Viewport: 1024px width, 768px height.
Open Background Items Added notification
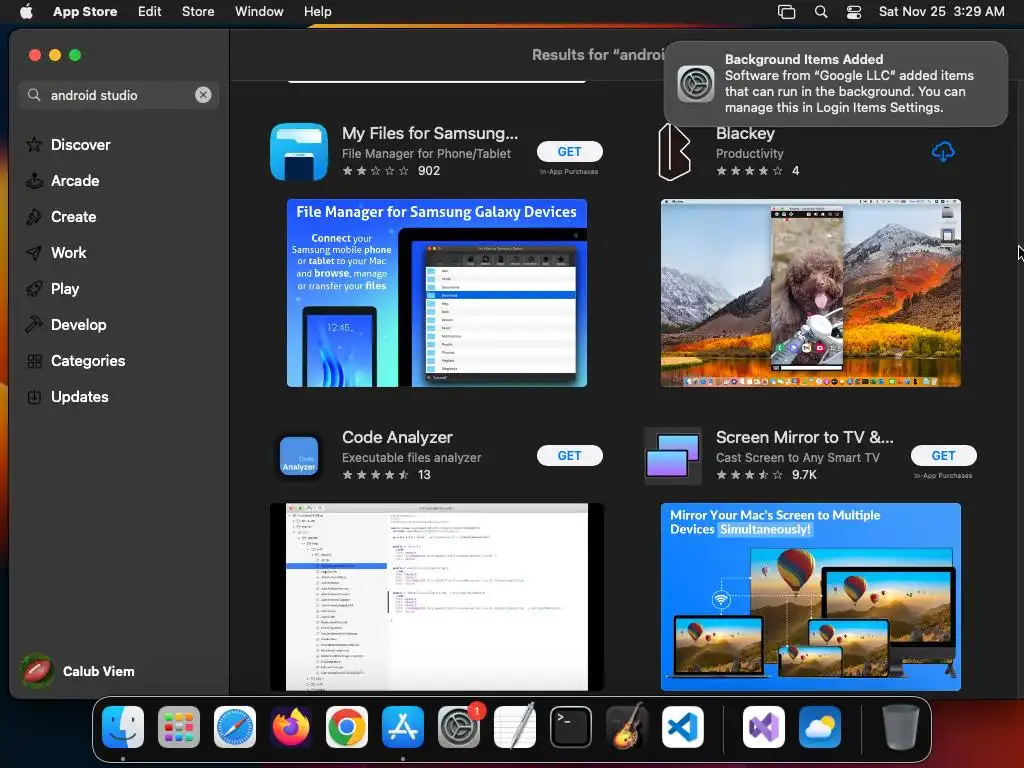point(836,84)
